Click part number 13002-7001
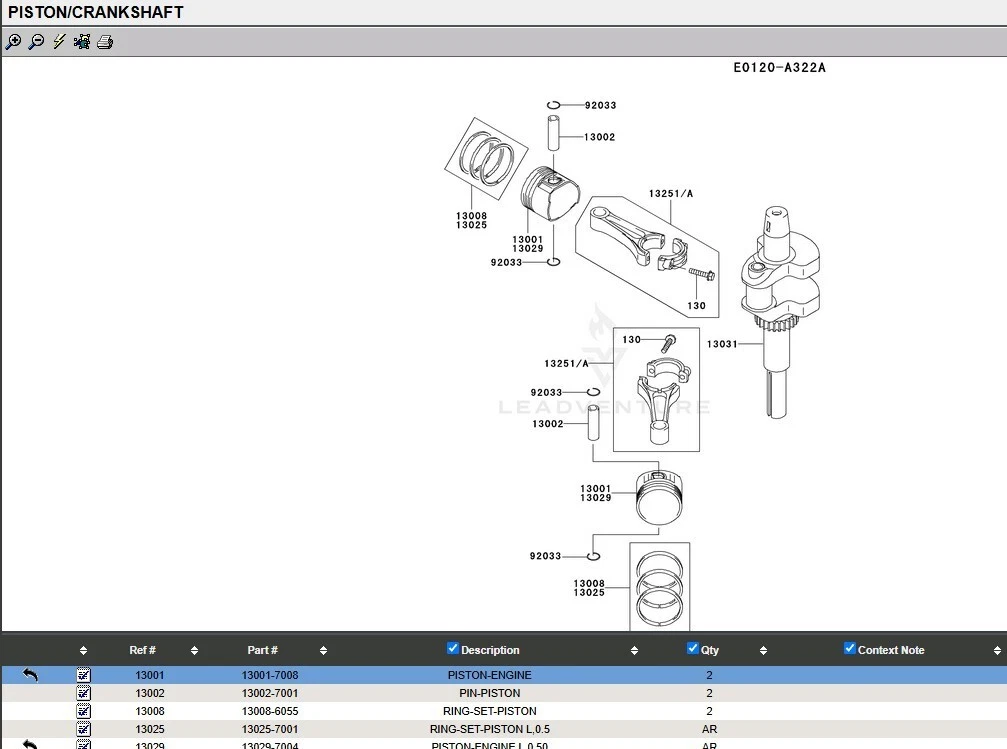The height and width of the screenshot is (749, 1007). click(270, 693)
